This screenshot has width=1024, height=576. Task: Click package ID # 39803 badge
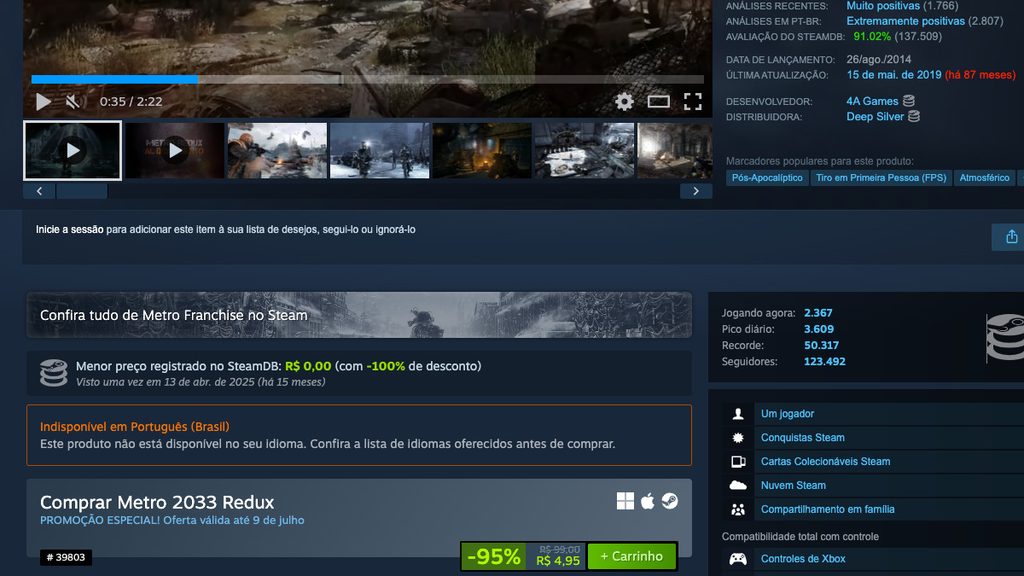[66, 557]
